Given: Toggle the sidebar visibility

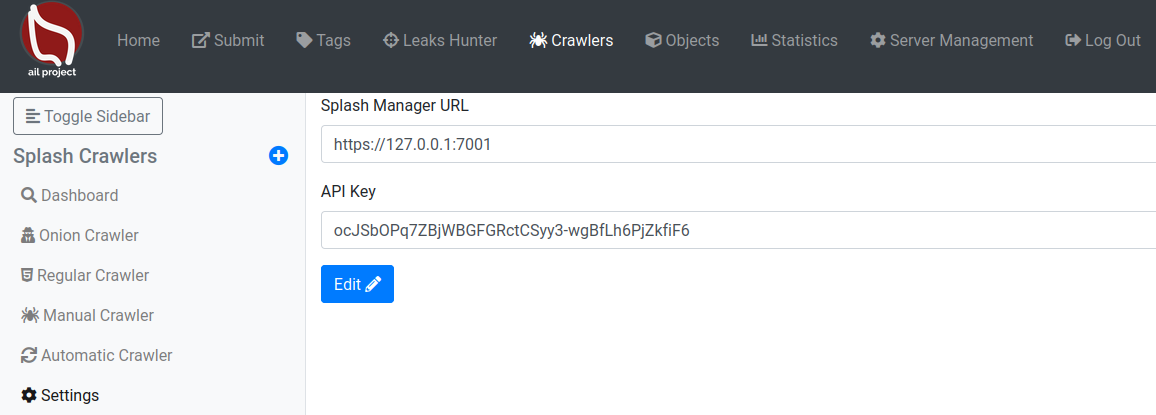Looking at the screenshot, I should coord(88,116).
